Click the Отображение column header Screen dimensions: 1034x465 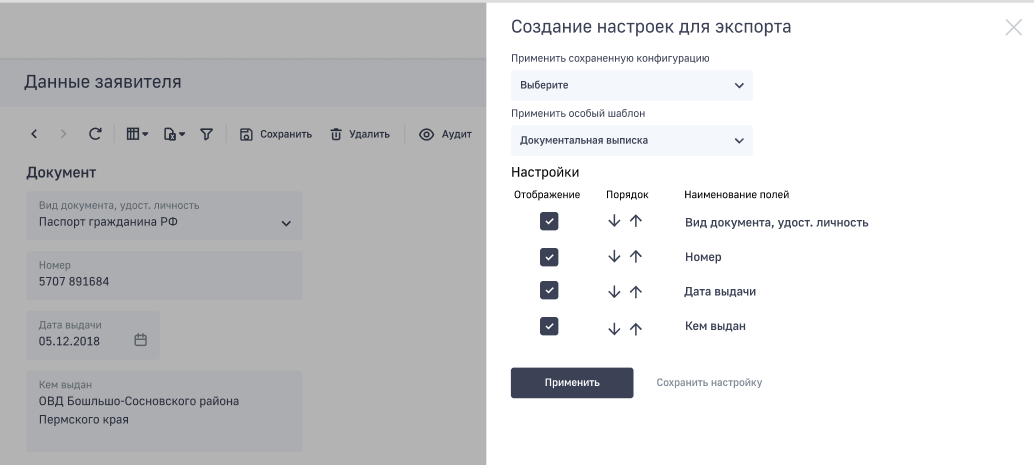547,195
